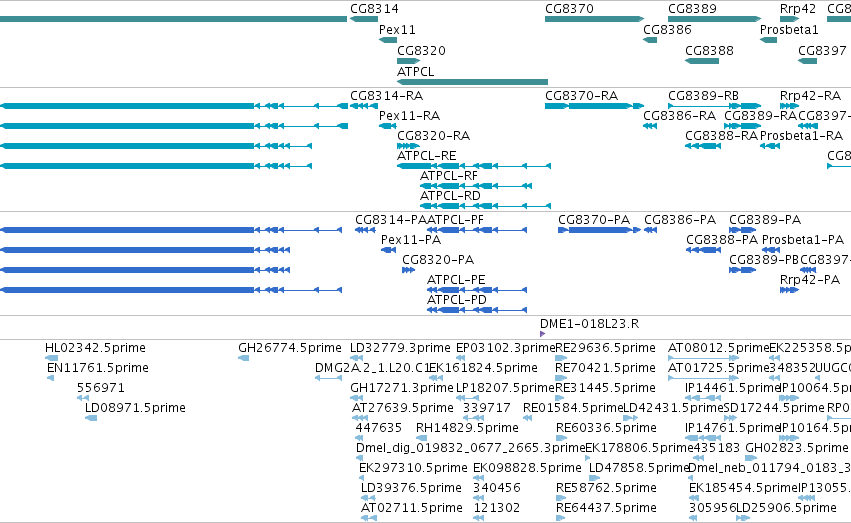Select protein ATPCL-PD
The width and height of the screenshot is (851, 523).
(x=456, y=301)
